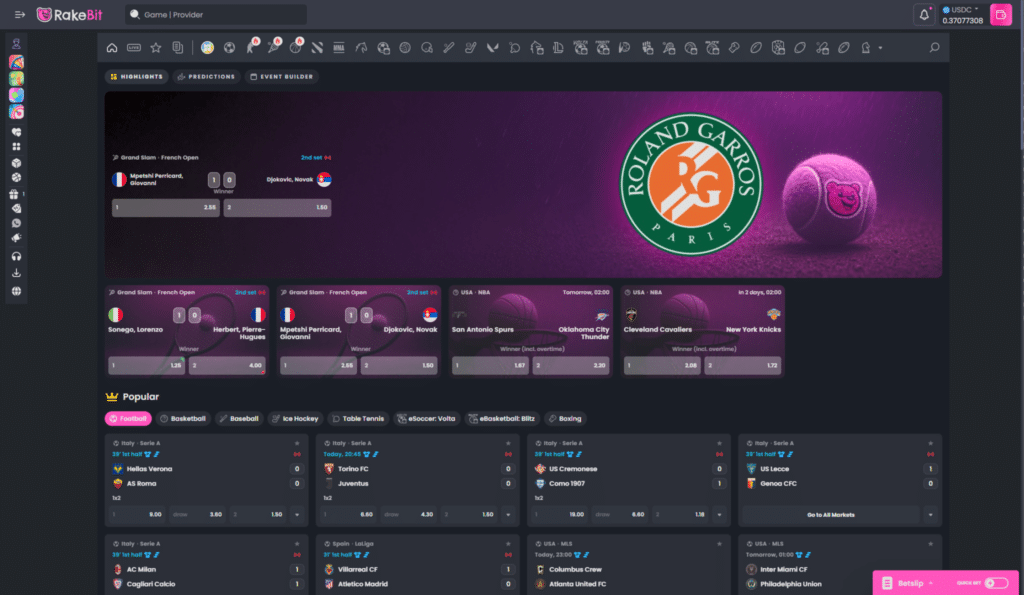Expand the Betslip panel
This screenshot has width=1024, height=595.
[x=909, y=583]
